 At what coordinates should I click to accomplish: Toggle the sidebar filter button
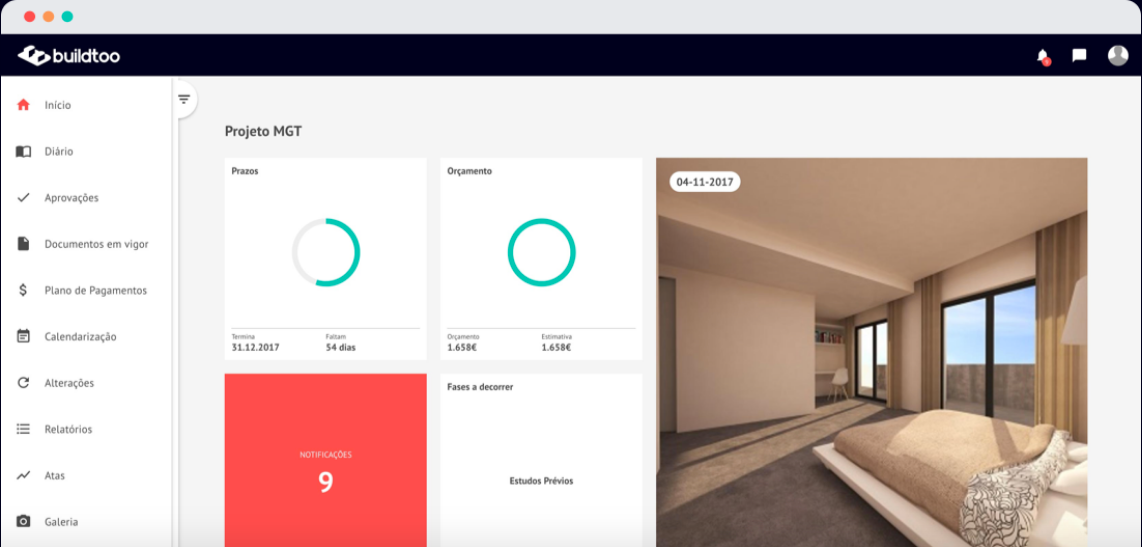click(x=184, y=99)
